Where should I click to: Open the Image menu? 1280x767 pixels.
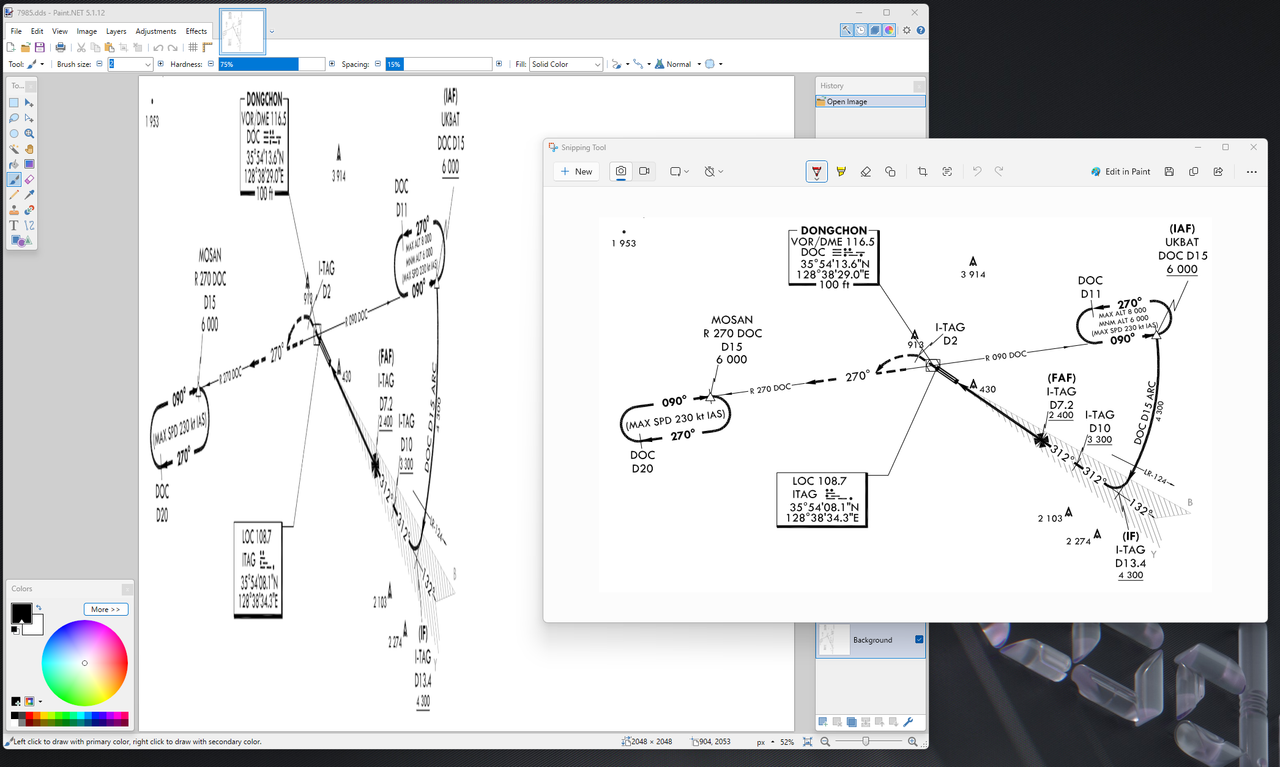pyautogui.click(x=87, y=31)
